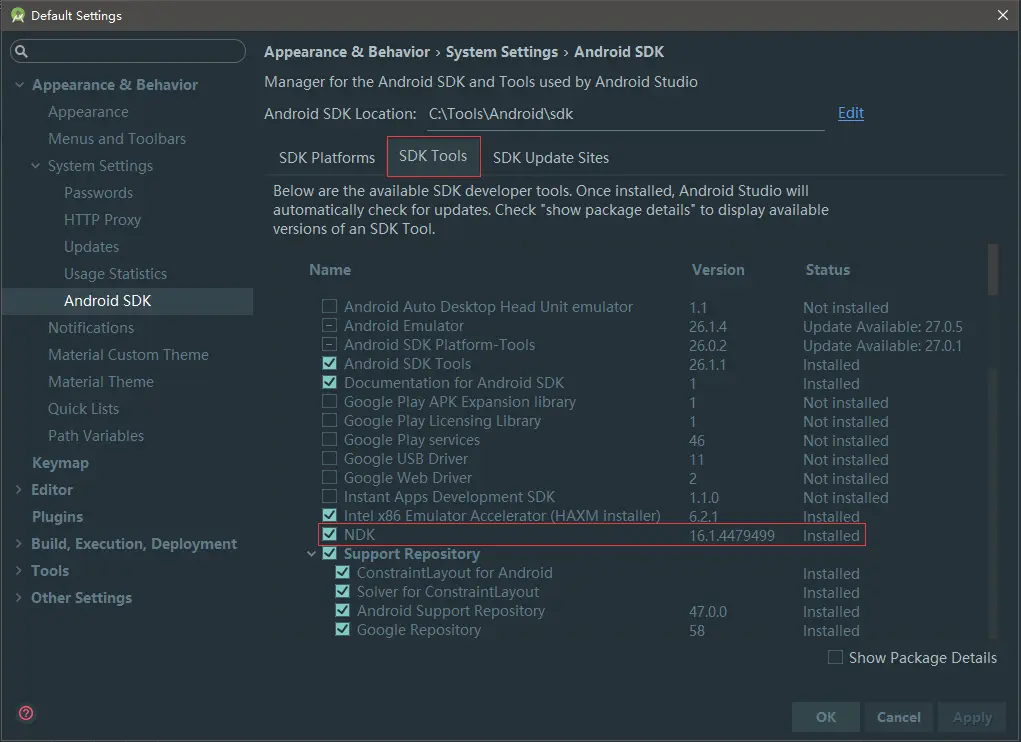Collapse Support Repository group arrow
The height and width of the screenshot is (742, 1021).
click(x=311, y=554)
